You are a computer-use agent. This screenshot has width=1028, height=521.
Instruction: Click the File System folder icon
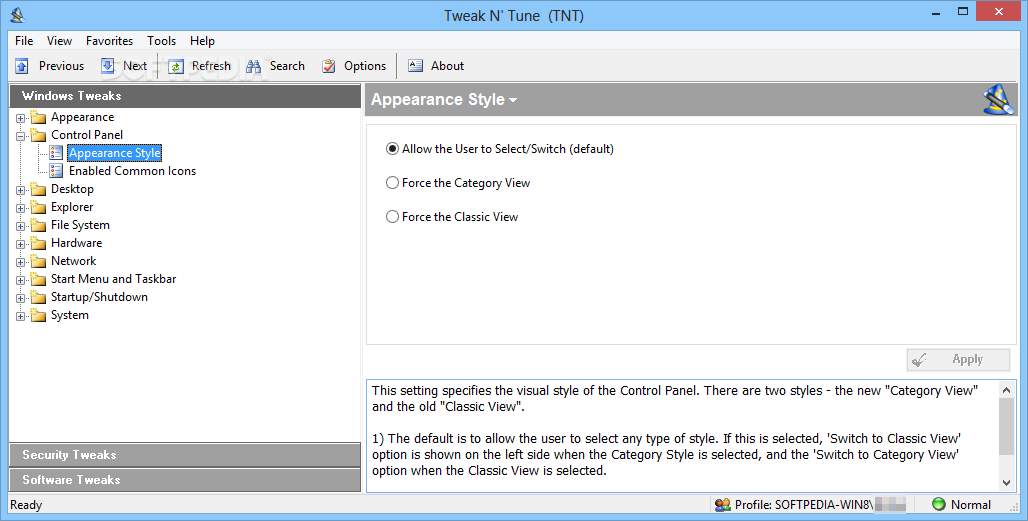pos(39,225)
